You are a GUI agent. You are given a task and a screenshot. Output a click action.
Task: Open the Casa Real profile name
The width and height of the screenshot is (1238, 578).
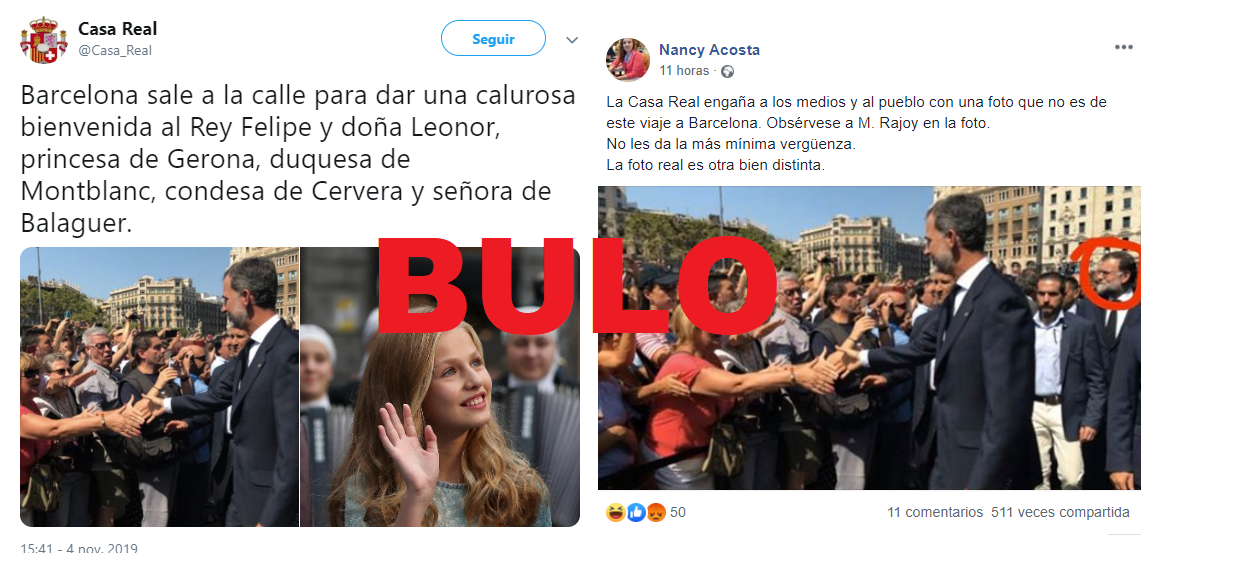[x=118, y=29]
